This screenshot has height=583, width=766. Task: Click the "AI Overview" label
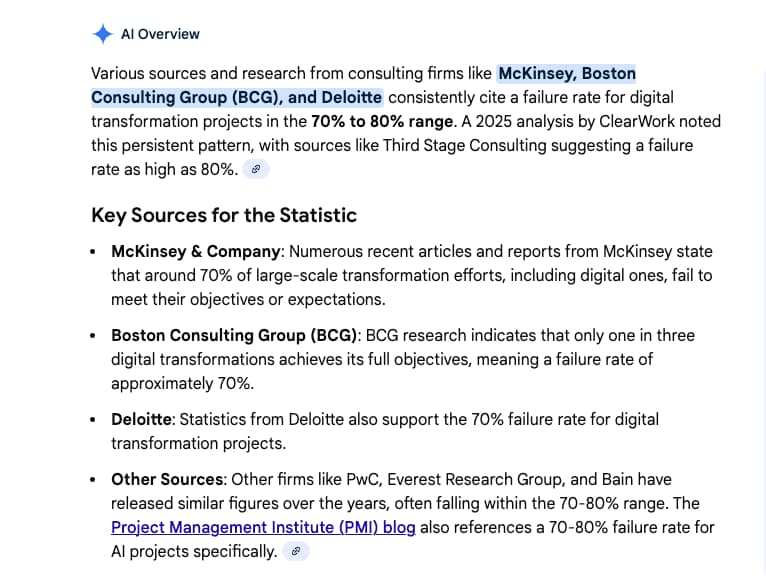(x=160, y=34)
